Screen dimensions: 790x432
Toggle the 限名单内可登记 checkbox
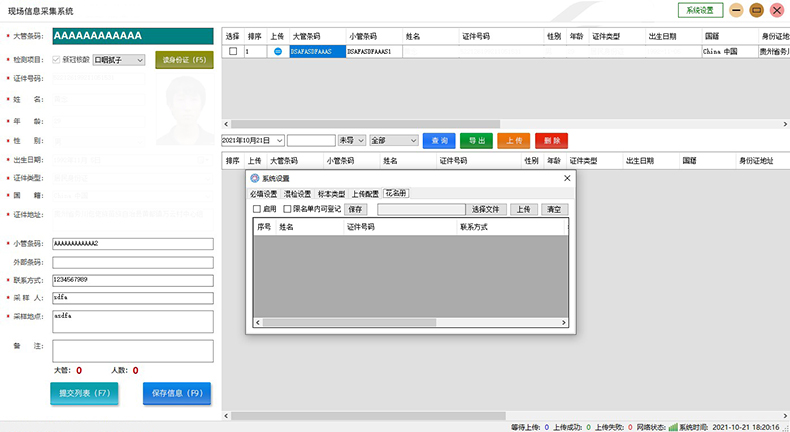[x=288, y=209]
